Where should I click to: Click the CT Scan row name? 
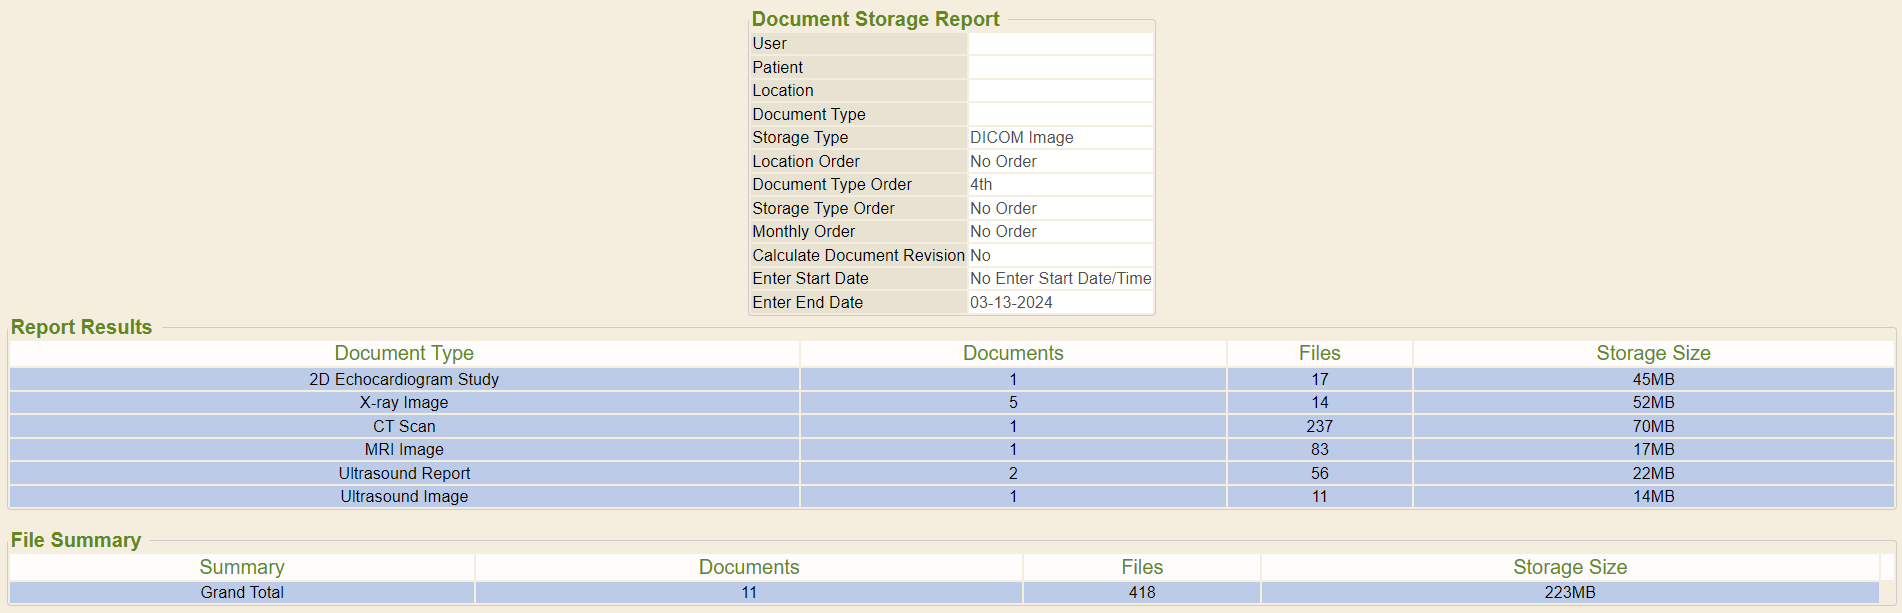point(404,426)
